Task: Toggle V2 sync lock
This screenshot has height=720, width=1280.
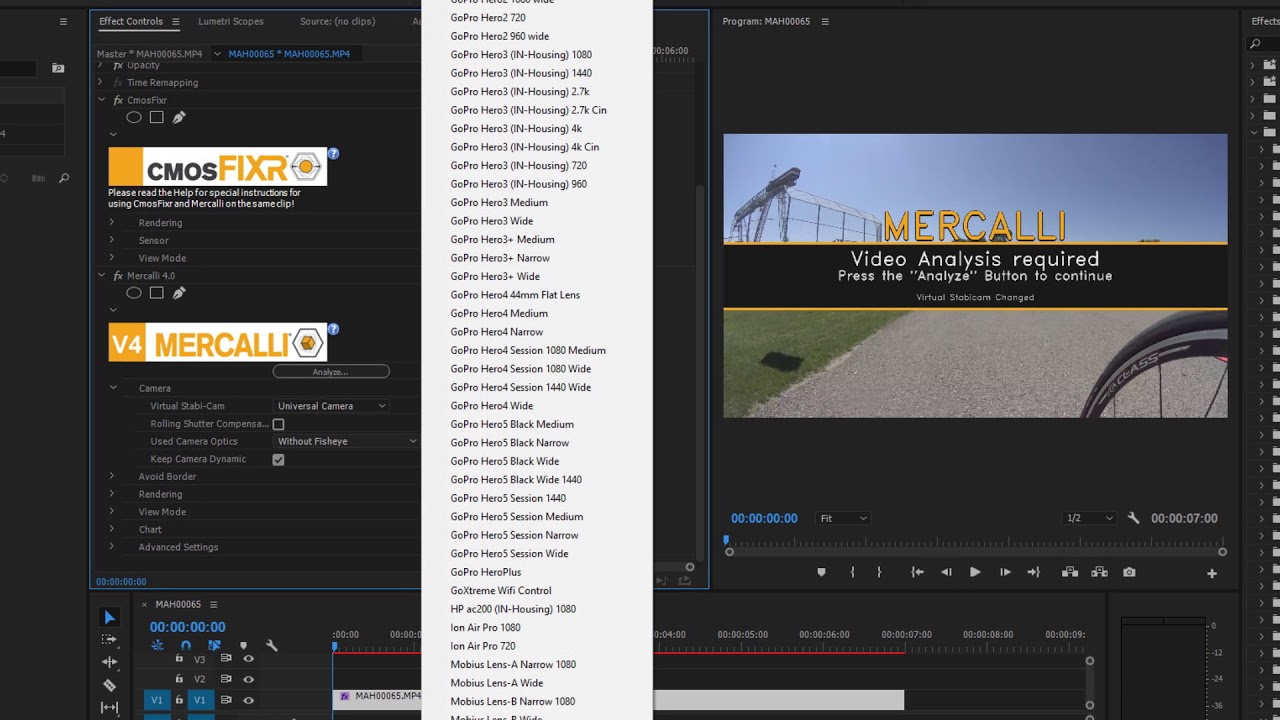Action: [226, 679]
